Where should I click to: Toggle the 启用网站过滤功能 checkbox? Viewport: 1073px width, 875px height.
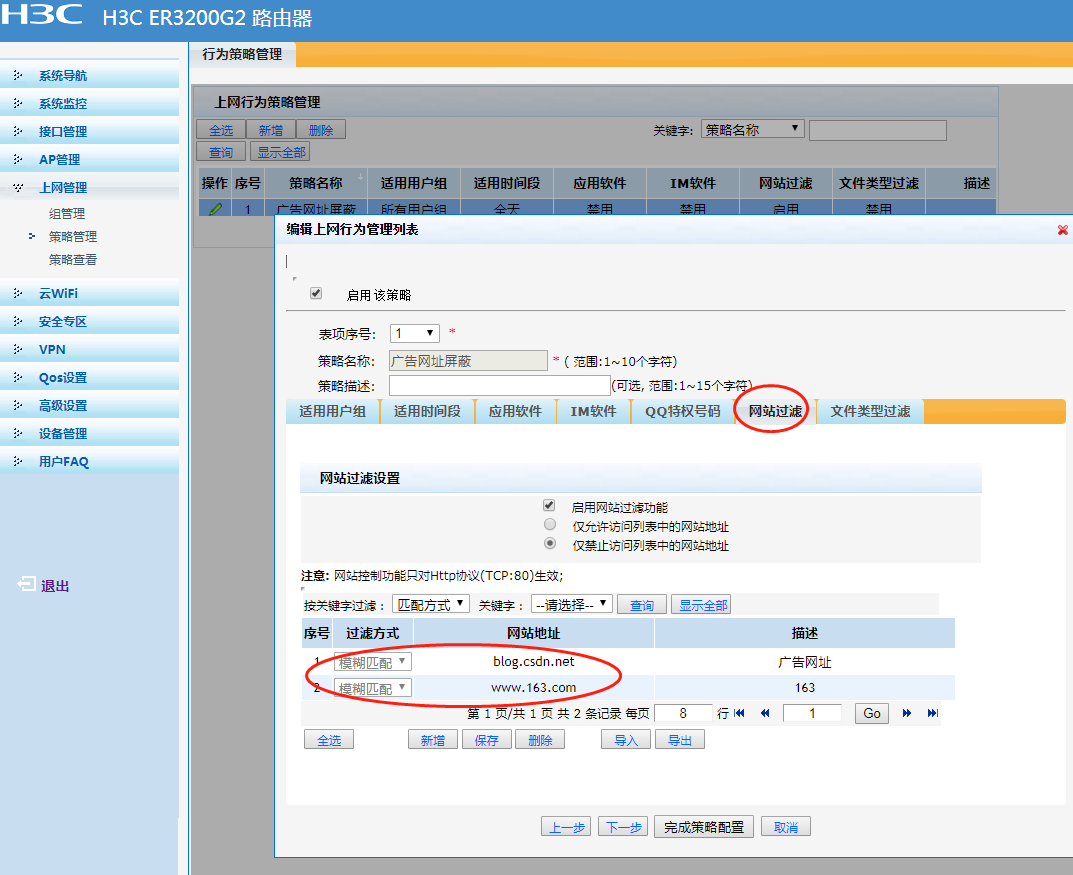point(549,506)
